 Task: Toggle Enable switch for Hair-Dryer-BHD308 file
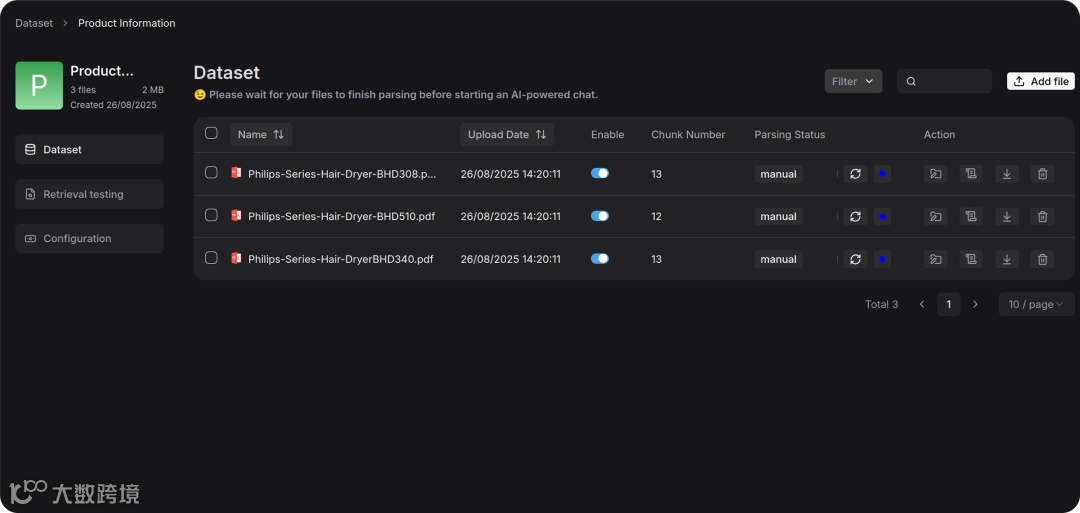point(600,173)
